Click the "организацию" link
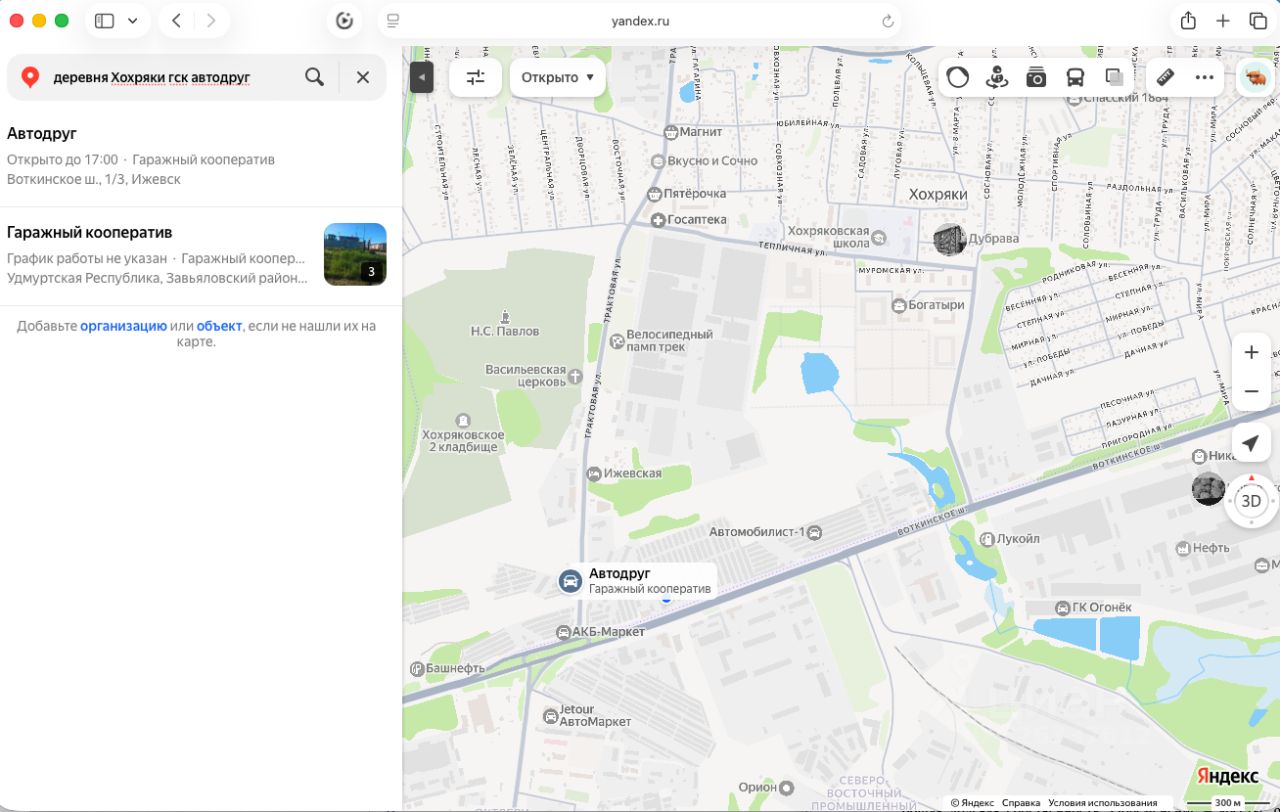This screenshot has height=812, width=1280. tap(123, 326)
